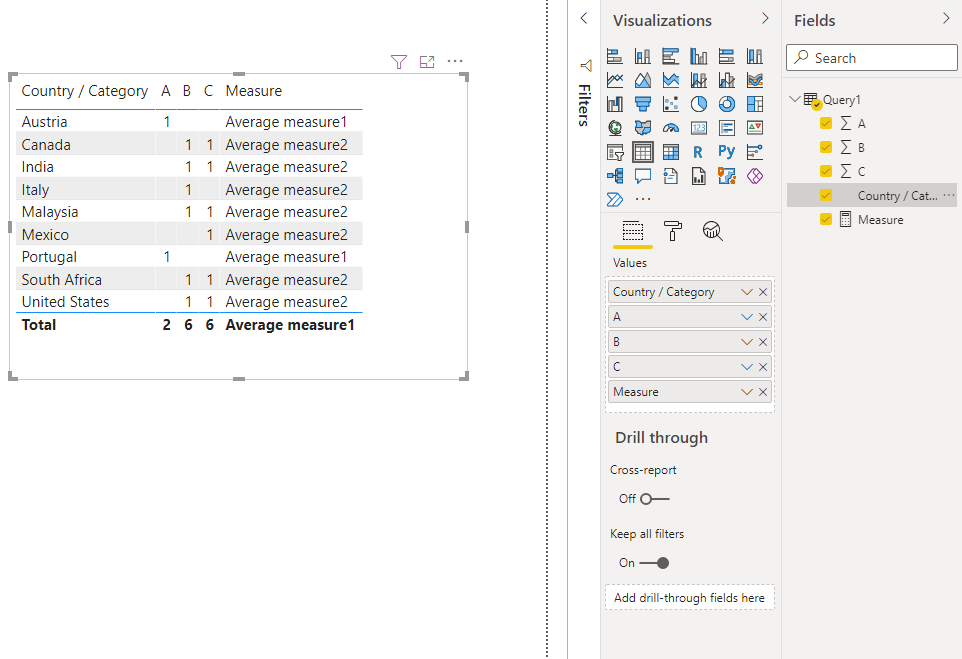Collapse the Fields pane
This screenshot has width=962, height=659.
tap(946, 18)
